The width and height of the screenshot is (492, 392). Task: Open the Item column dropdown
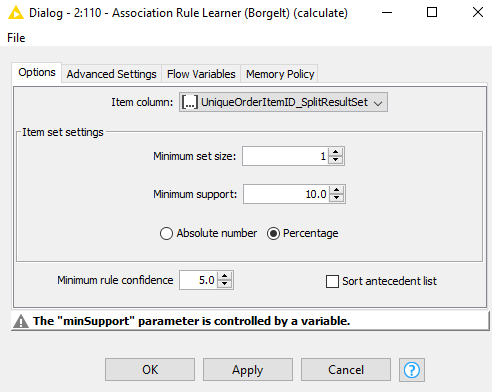[283, 102]
